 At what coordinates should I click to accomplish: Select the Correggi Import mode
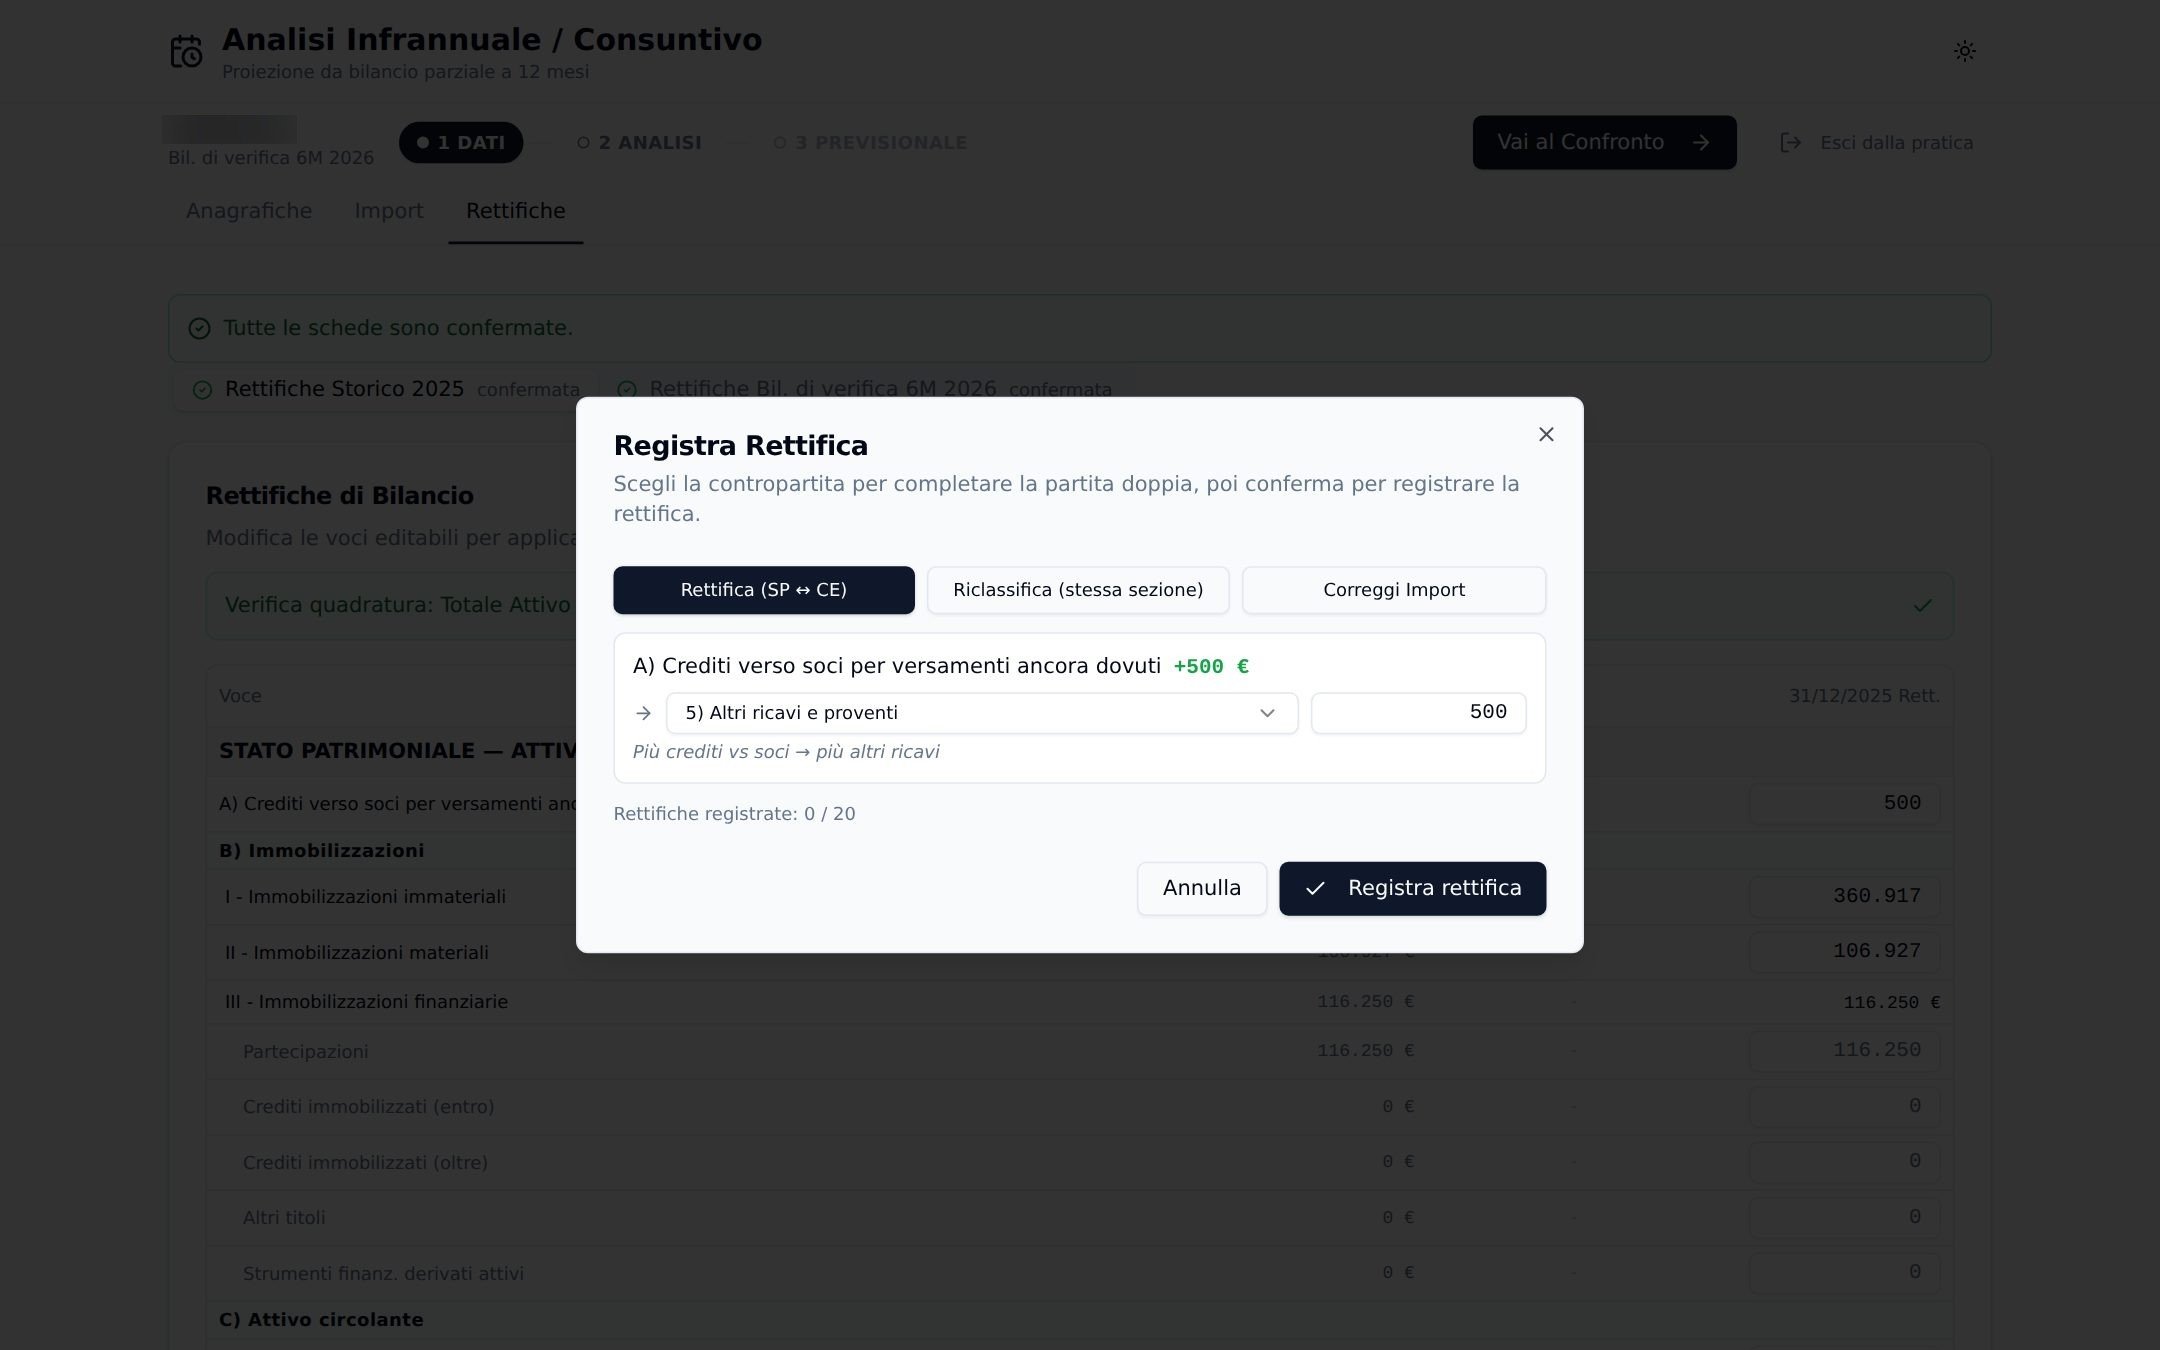(1394, 590)
